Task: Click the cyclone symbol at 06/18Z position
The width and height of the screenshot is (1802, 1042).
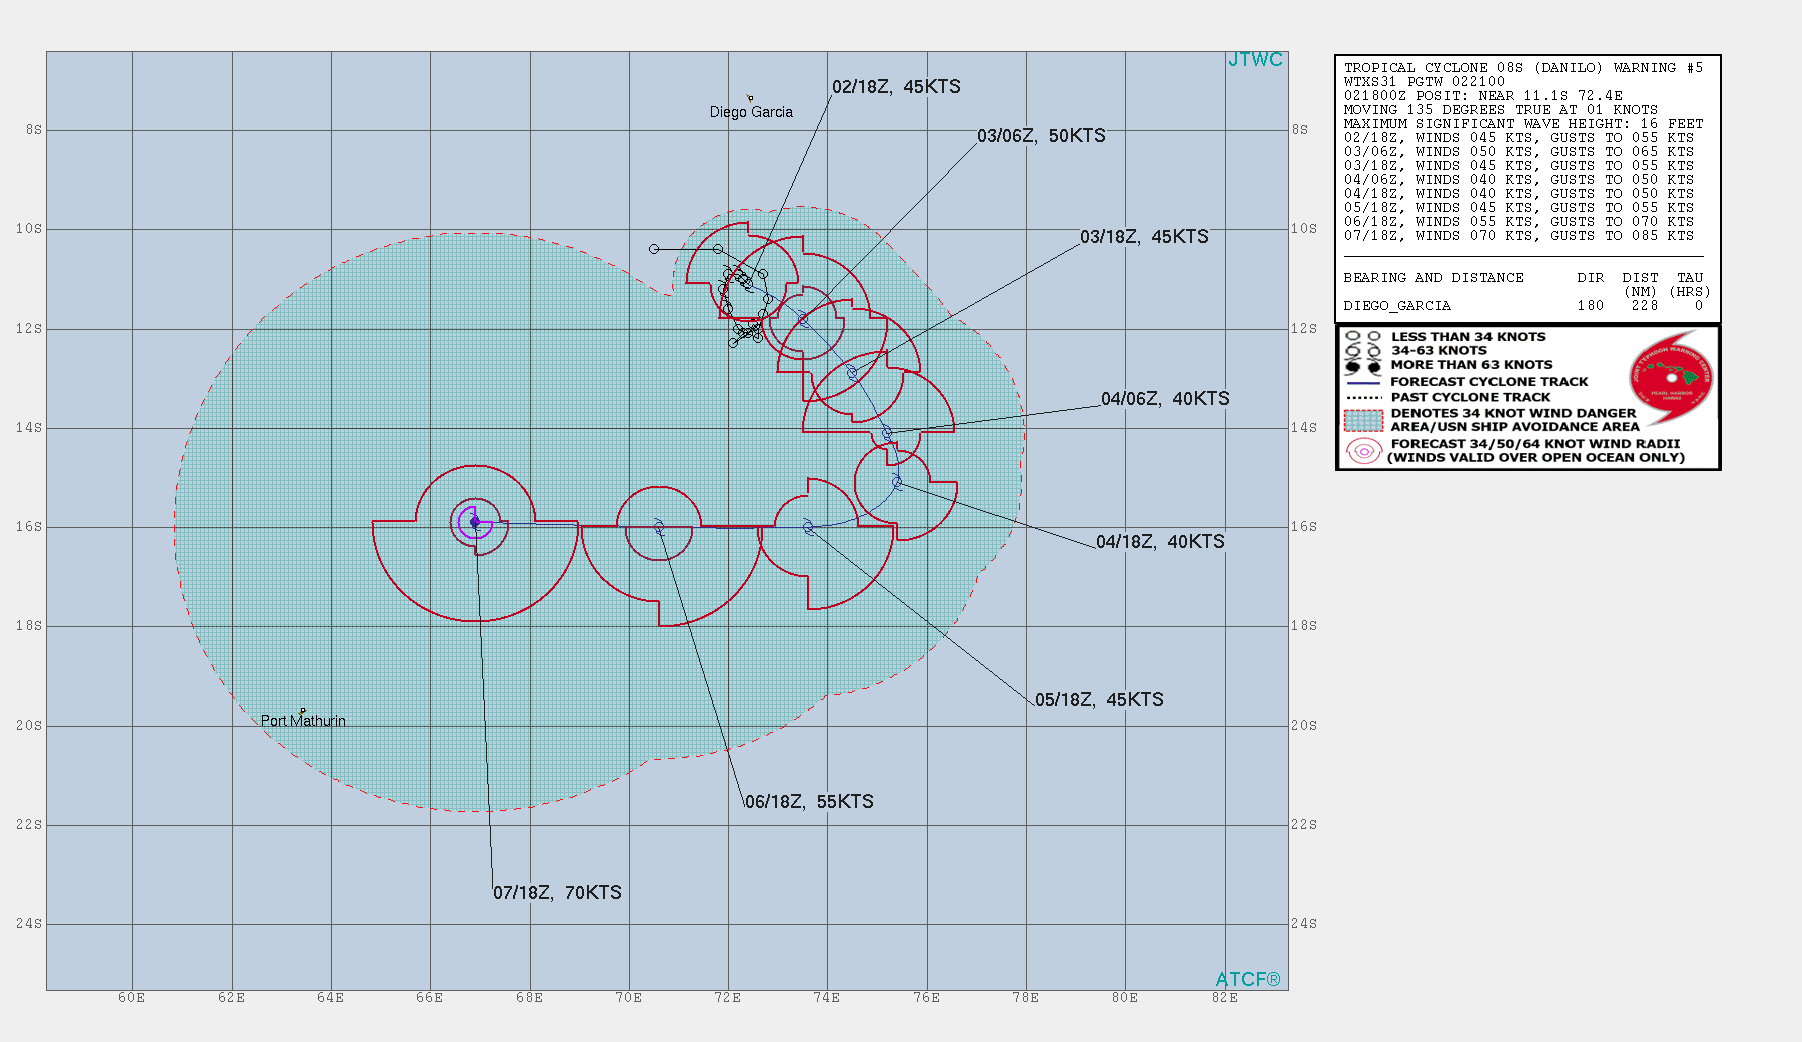Action: pos(659,527)
